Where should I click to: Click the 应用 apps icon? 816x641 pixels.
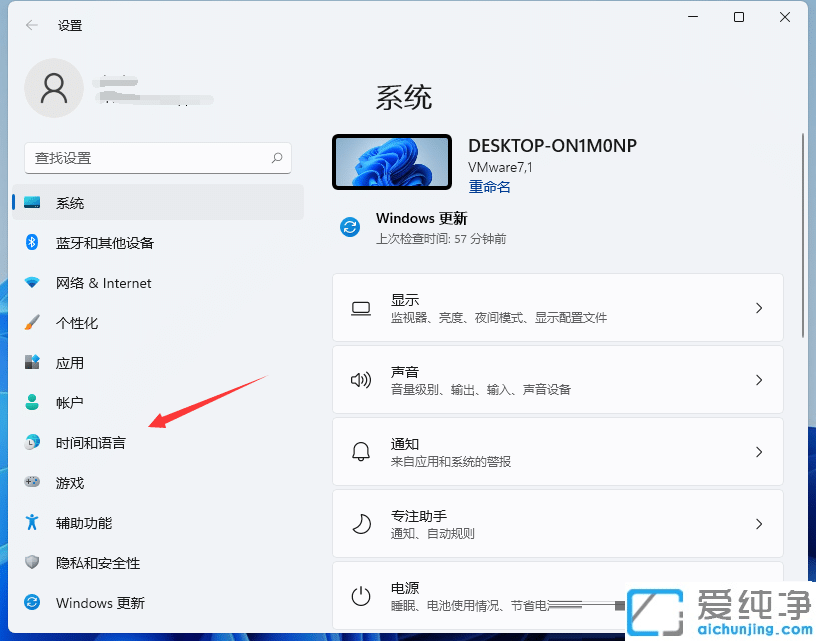pyautogui.click(x=32, y=362)
